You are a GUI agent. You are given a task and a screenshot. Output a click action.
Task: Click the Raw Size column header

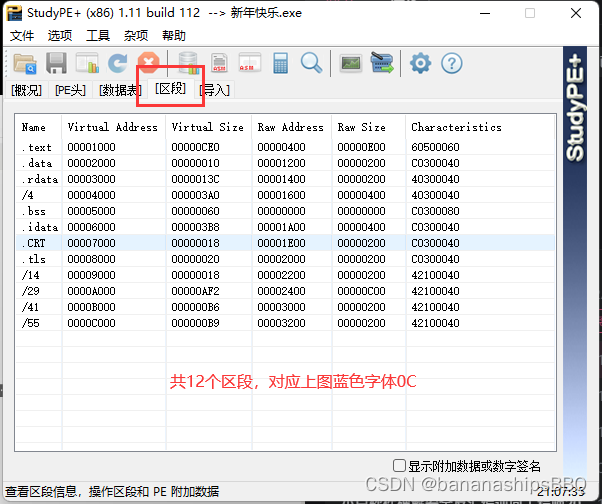point(369,127)
